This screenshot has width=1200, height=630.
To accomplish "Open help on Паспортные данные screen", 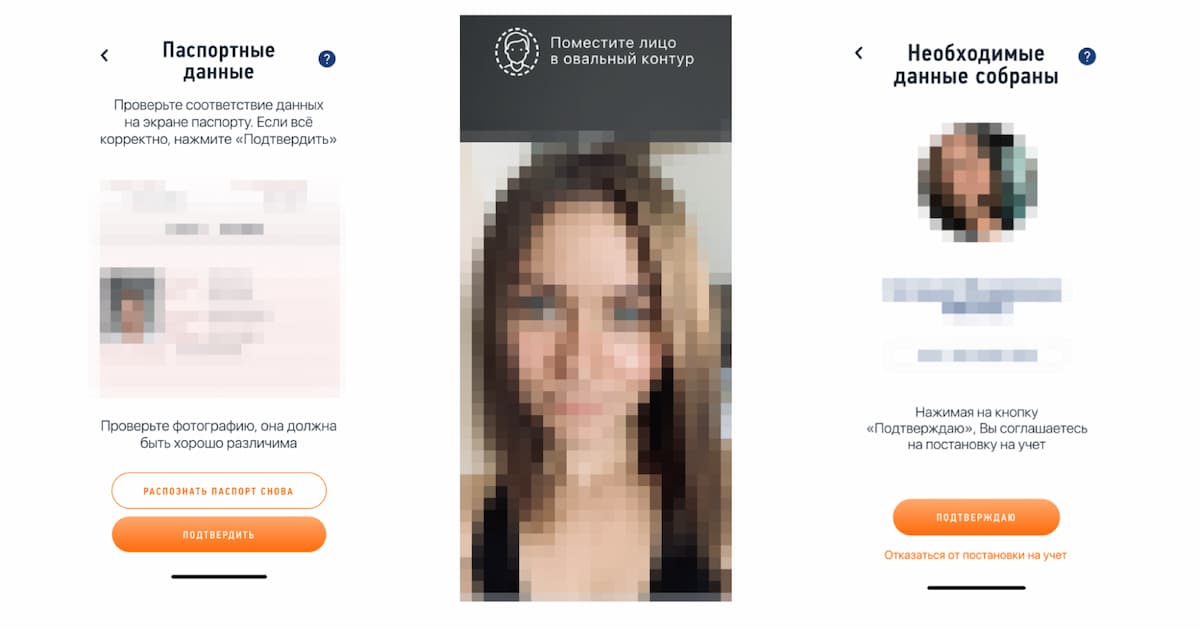I will (x=327, y=59).
